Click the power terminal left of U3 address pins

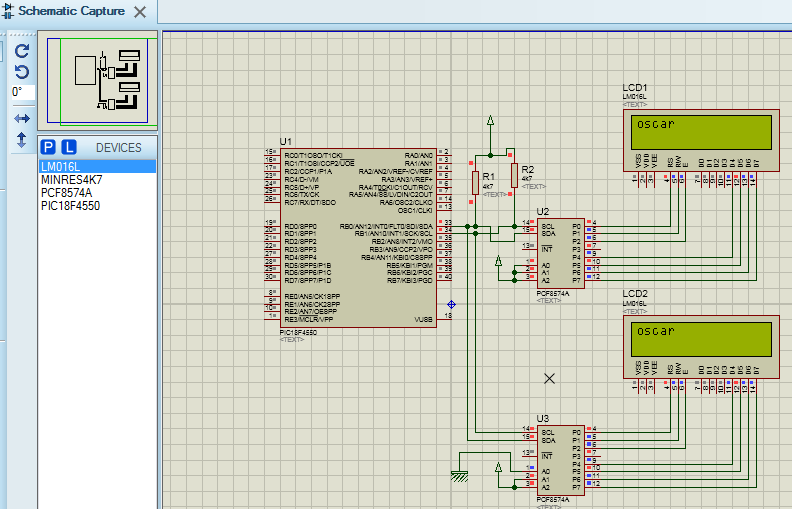click(499, 467)
